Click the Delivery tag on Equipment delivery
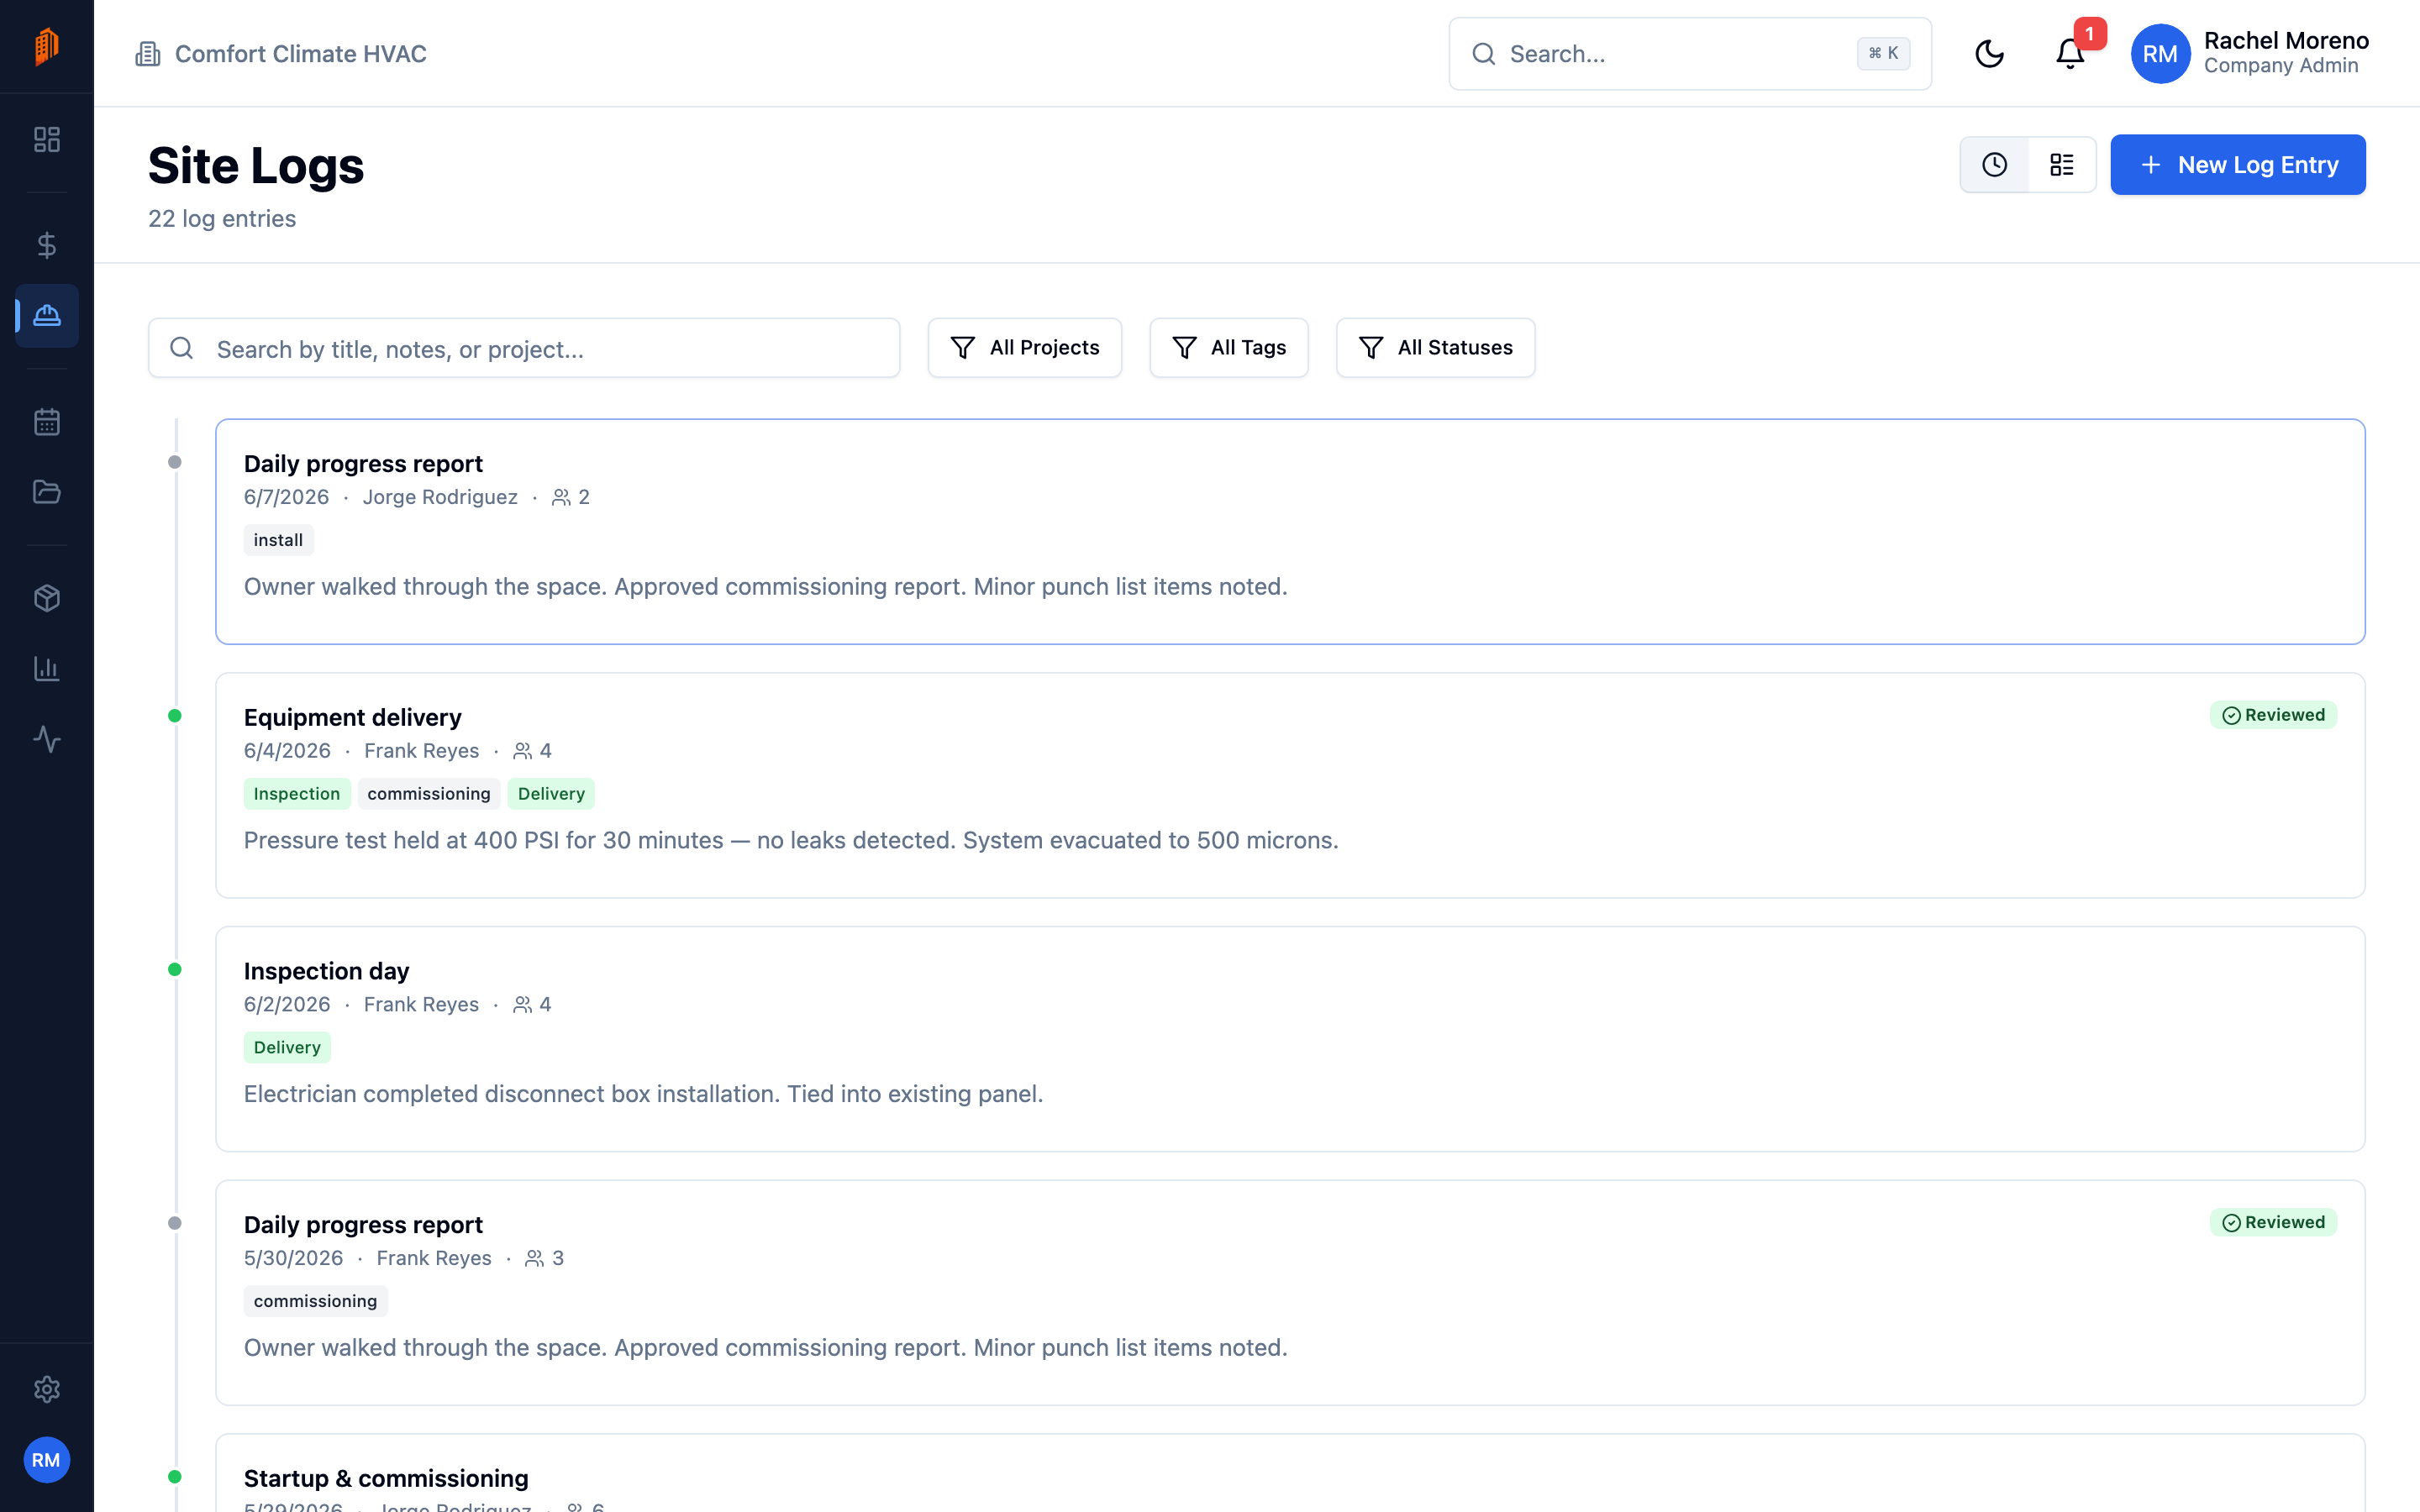Image resolution: width=2420 pixels, height=1512 pixels. point(551,794)
